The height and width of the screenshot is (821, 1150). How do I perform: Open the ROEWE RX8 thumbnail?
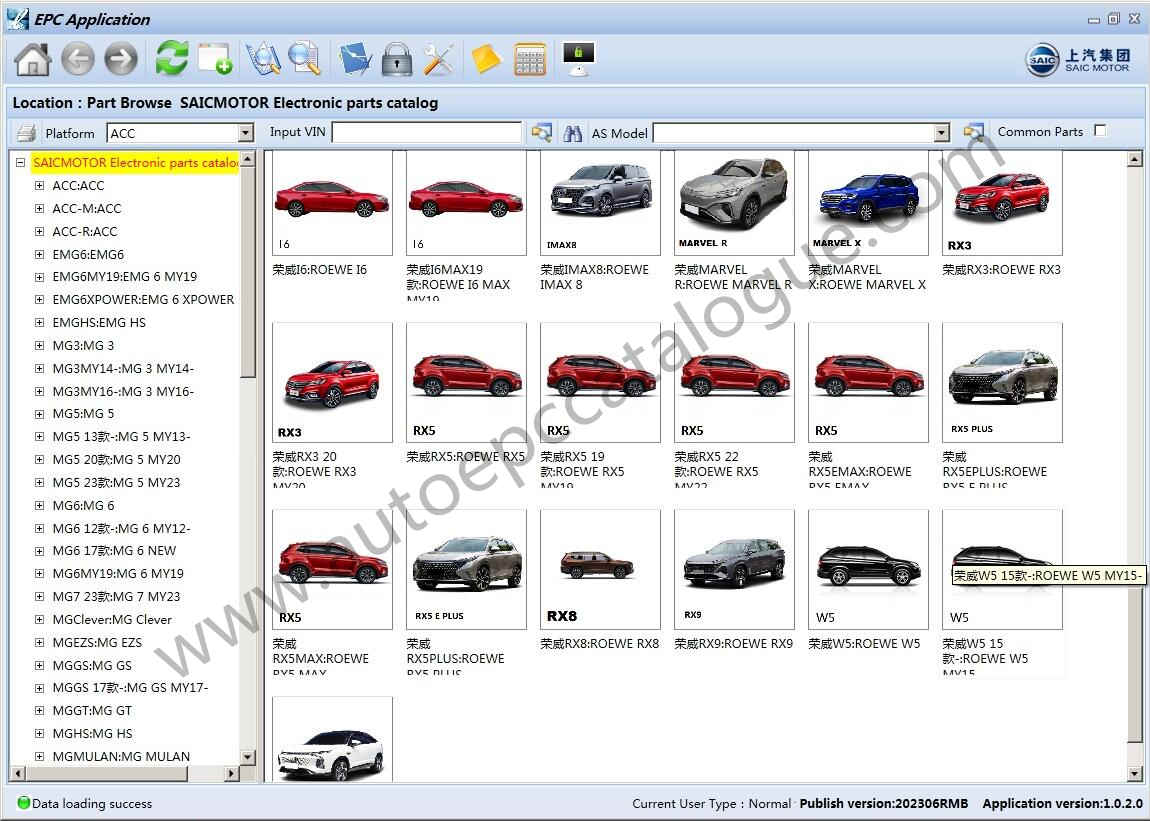pos(600,569)
